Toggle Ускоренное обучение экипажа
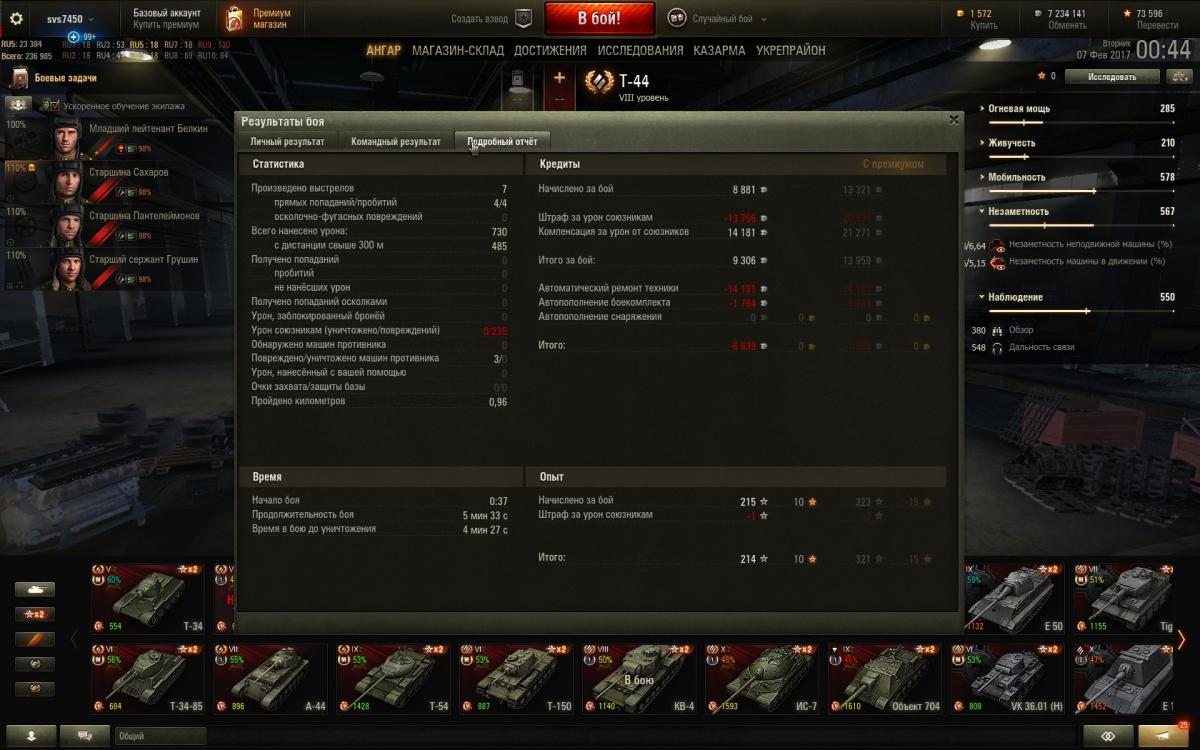Viewport: 1200px width, 750px height. 49,105
